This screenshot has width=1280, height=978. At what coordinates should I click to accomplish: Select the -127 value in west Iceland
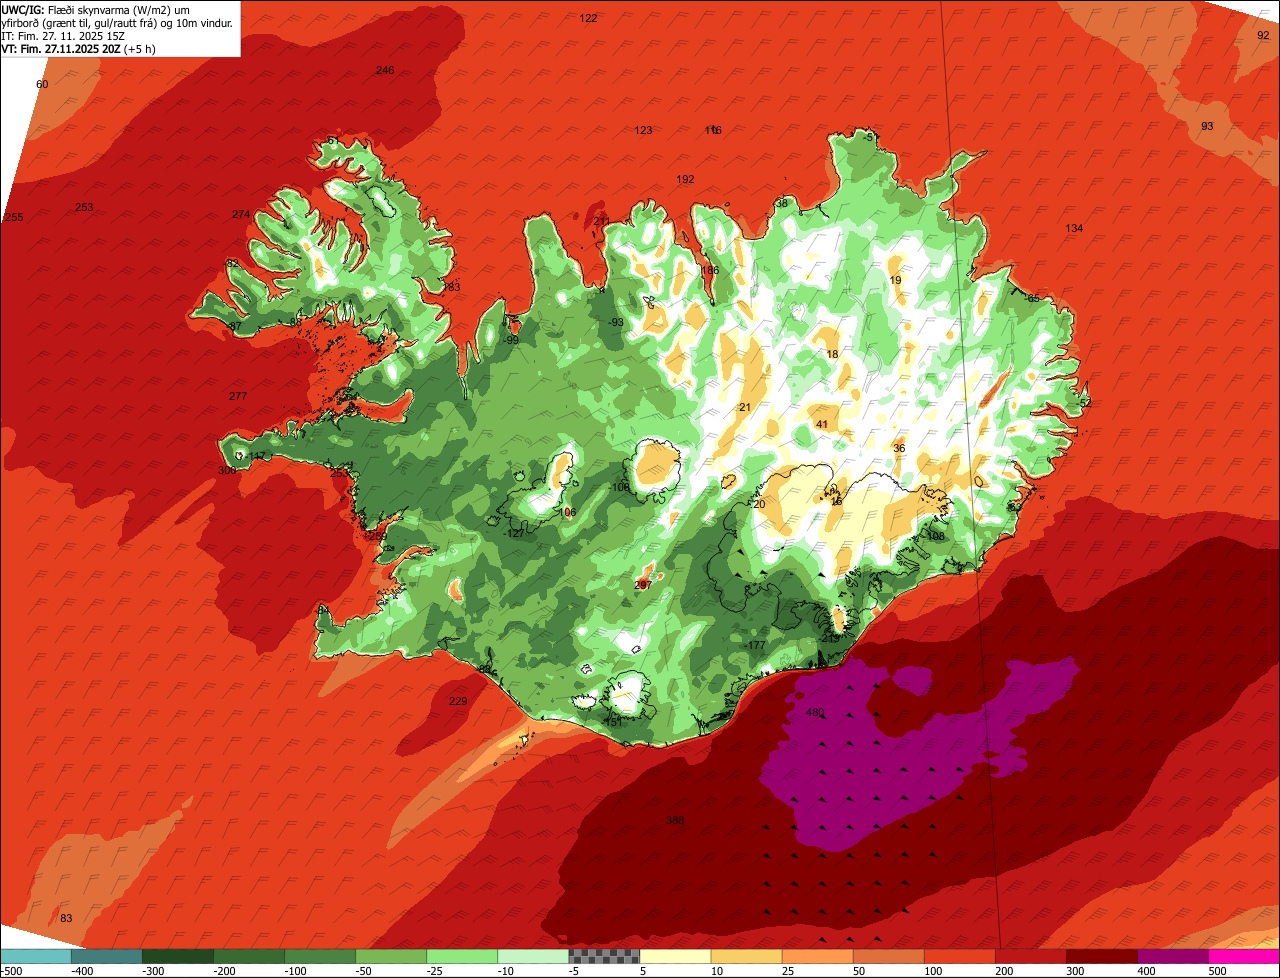pos(515,534)
